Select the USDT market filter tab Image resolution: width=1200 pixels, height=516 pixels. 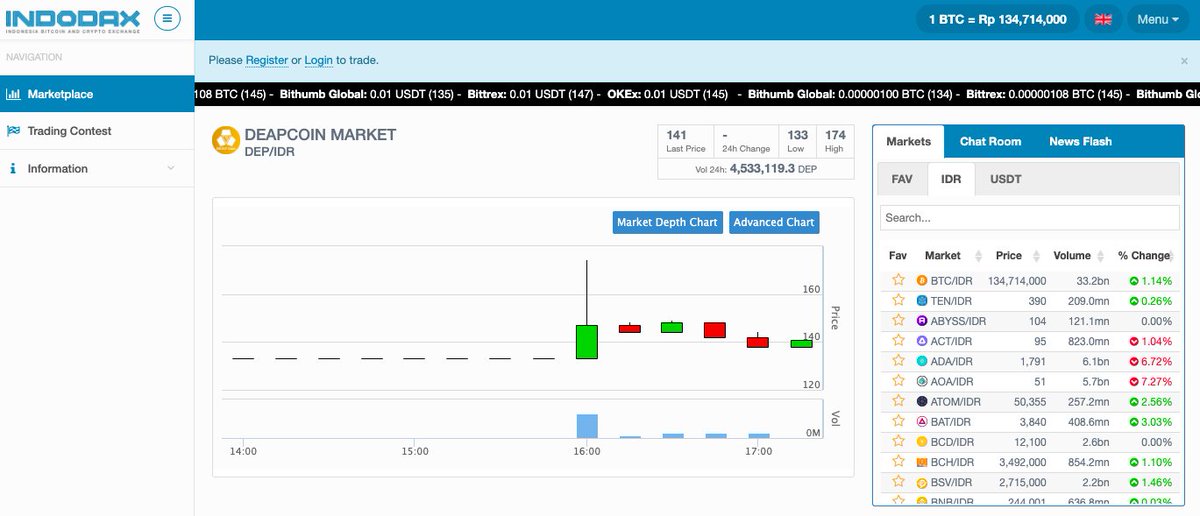1005,179
